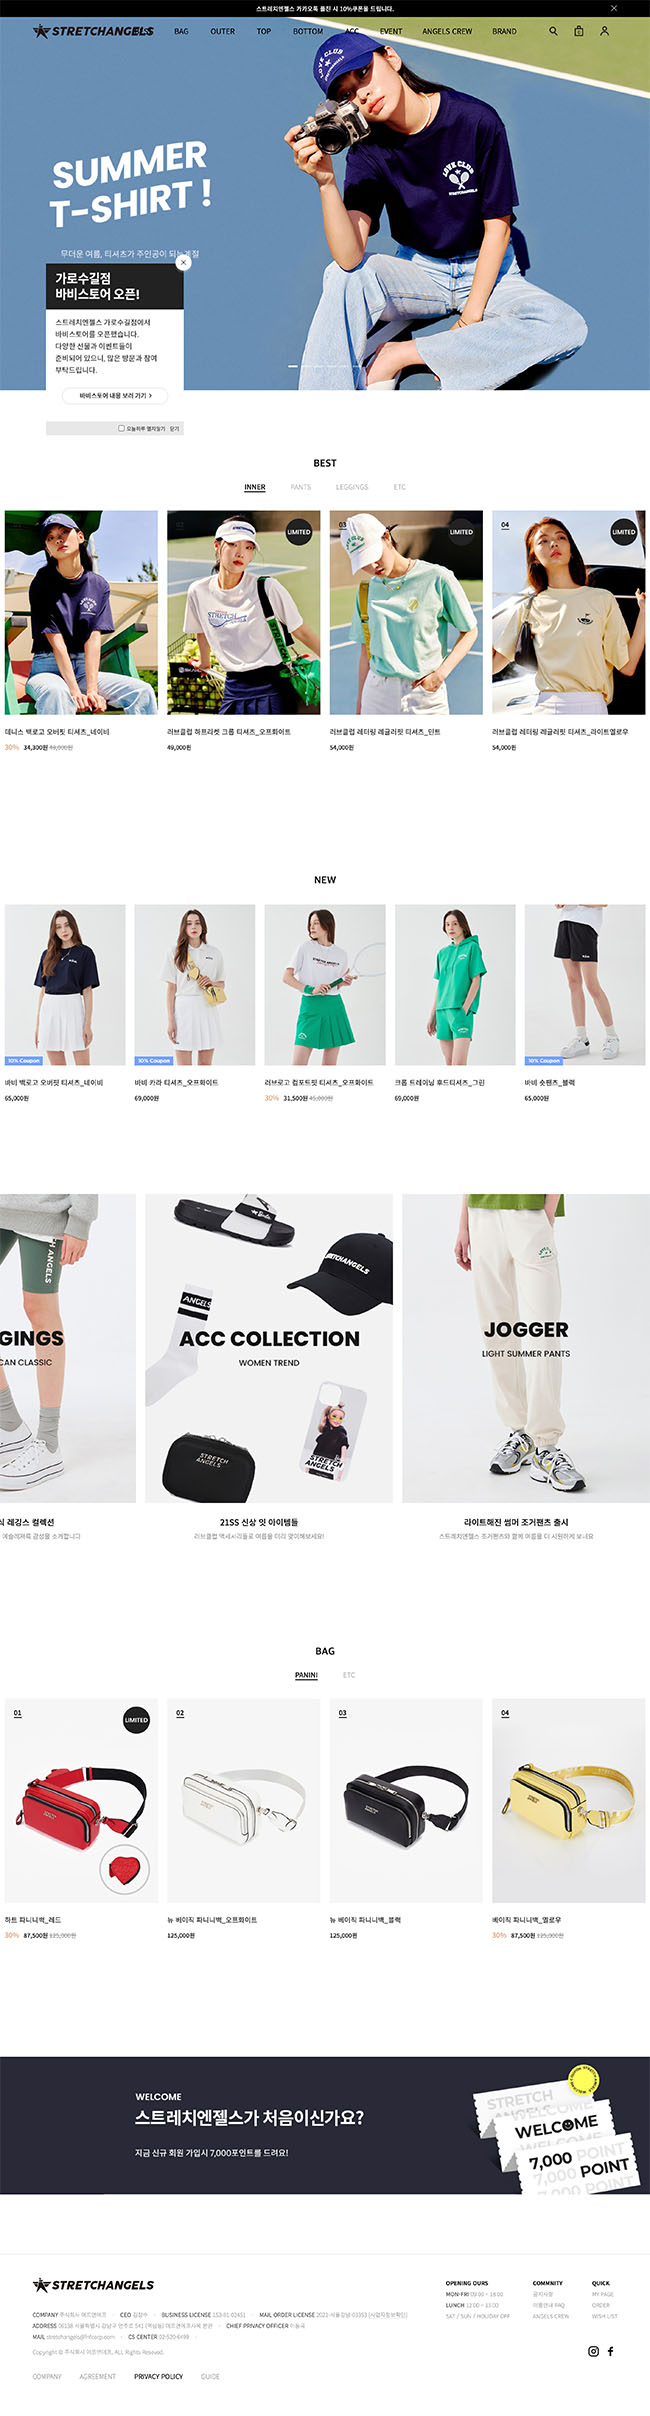Viewport: 650px width, 2416px height.
Task: Open the red 하트 파니니백 product thumbnail
Action: pyautogui.click(x=81, y=1800)
